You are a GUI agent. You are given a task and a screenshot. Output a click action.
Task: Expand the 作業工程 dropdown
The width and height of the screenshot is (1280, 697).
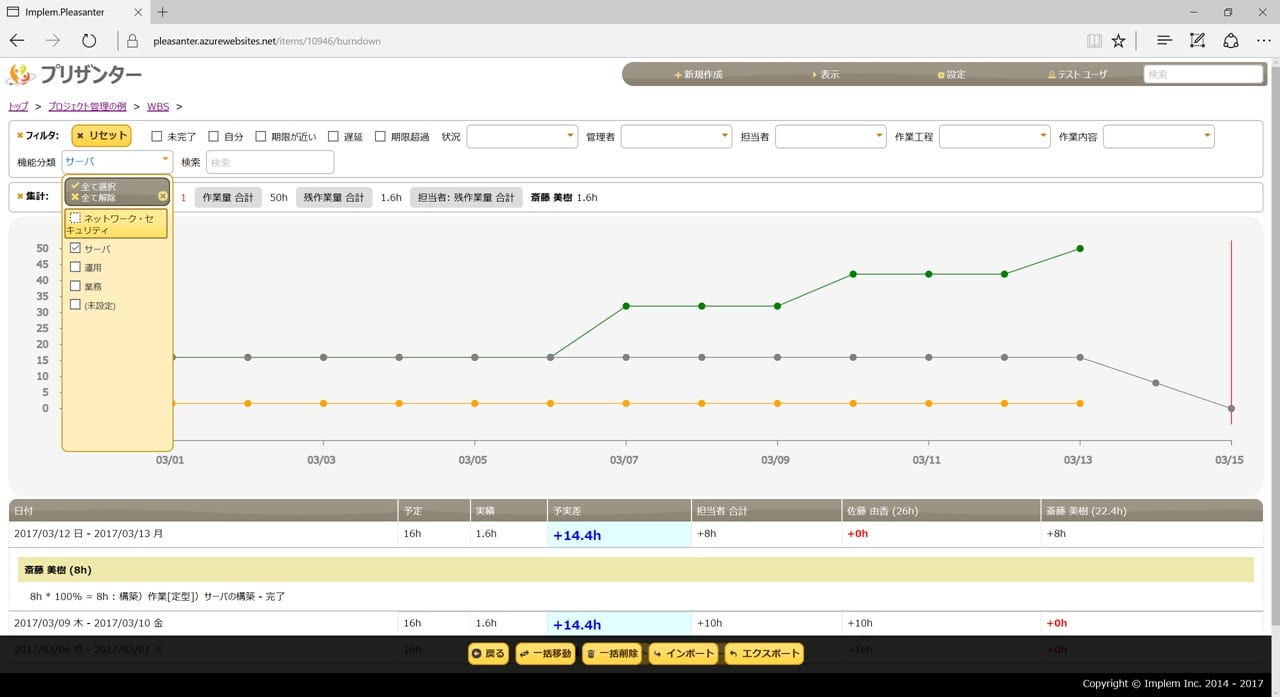pyautogui.click(x=995, y=136)
